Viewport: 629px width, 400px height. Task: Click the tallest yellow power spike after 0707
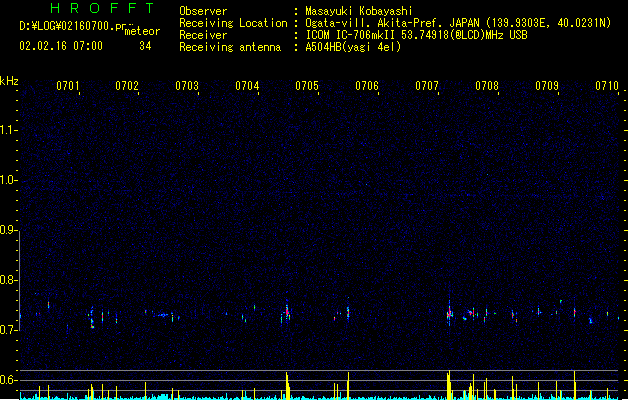pyautogui.click(x=449, y=385)
